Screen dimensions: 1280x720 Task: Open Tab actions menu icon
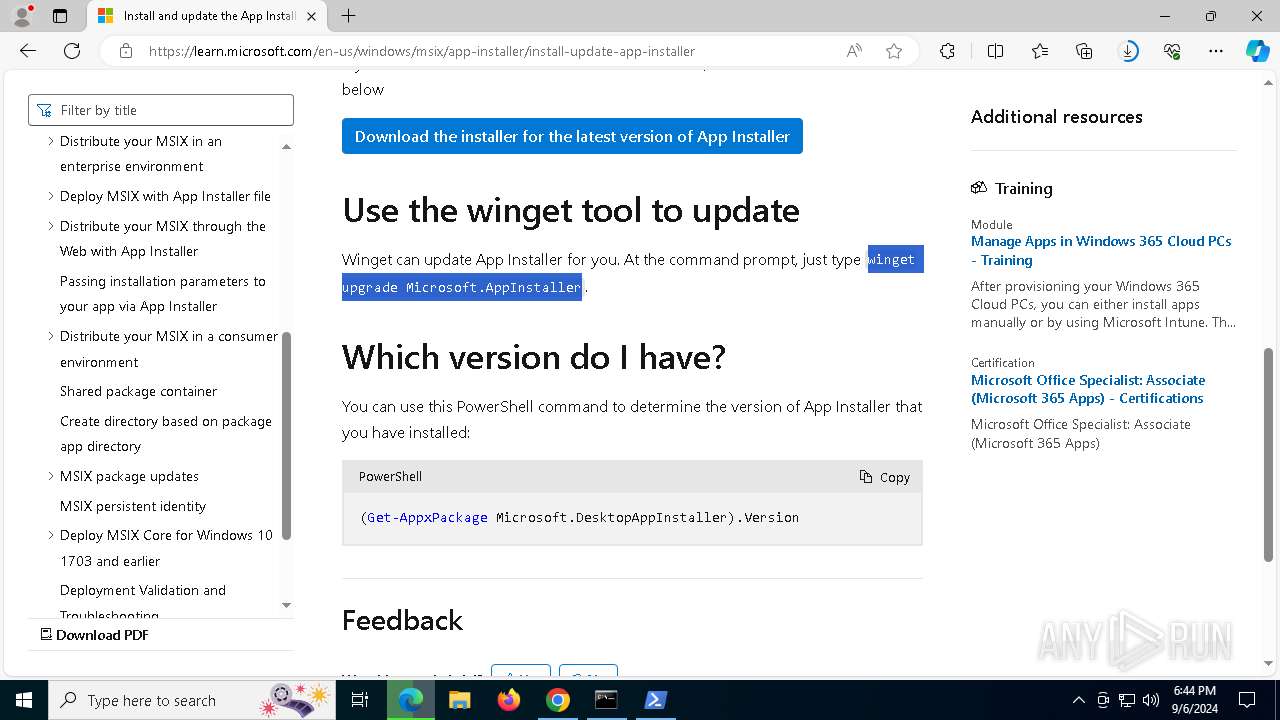point(60,15)
